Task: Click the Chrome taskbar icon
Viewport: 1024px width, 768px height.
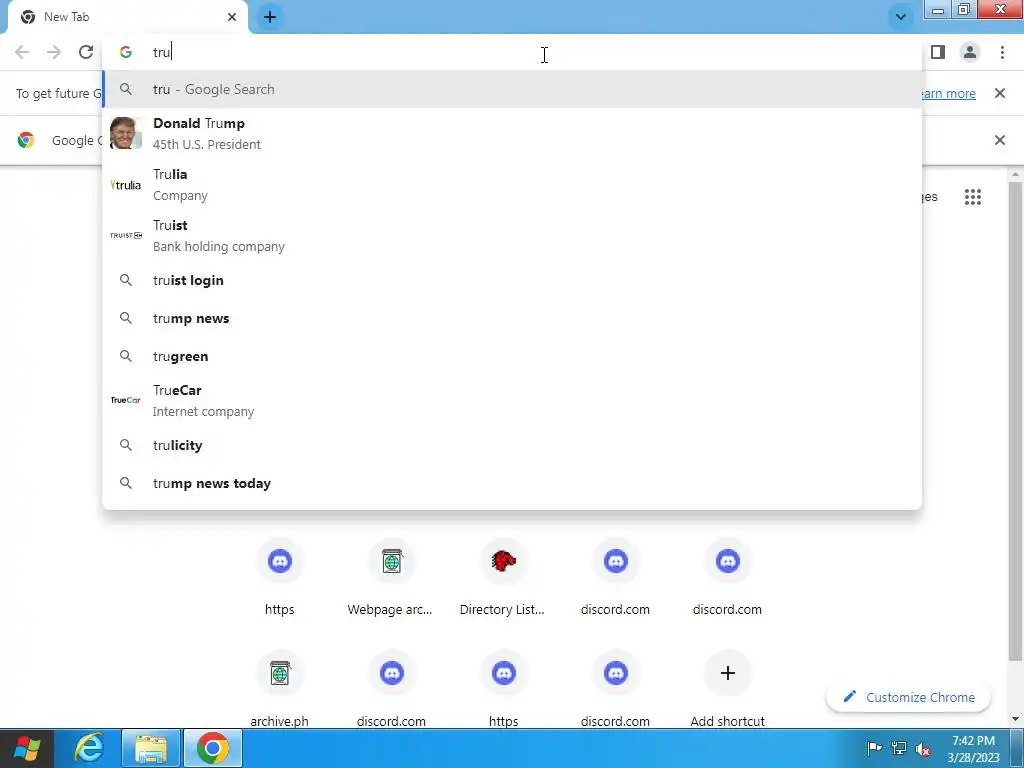Action: [213, 749]
